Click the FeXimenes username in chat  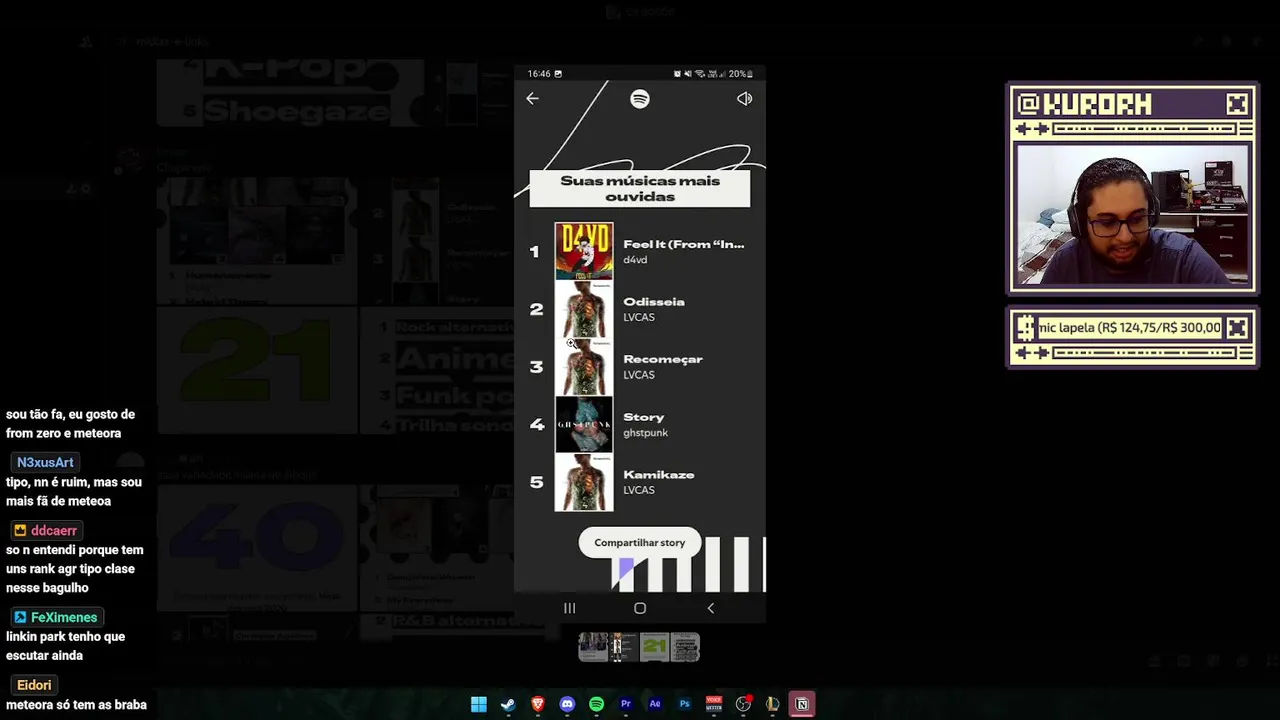56,617
